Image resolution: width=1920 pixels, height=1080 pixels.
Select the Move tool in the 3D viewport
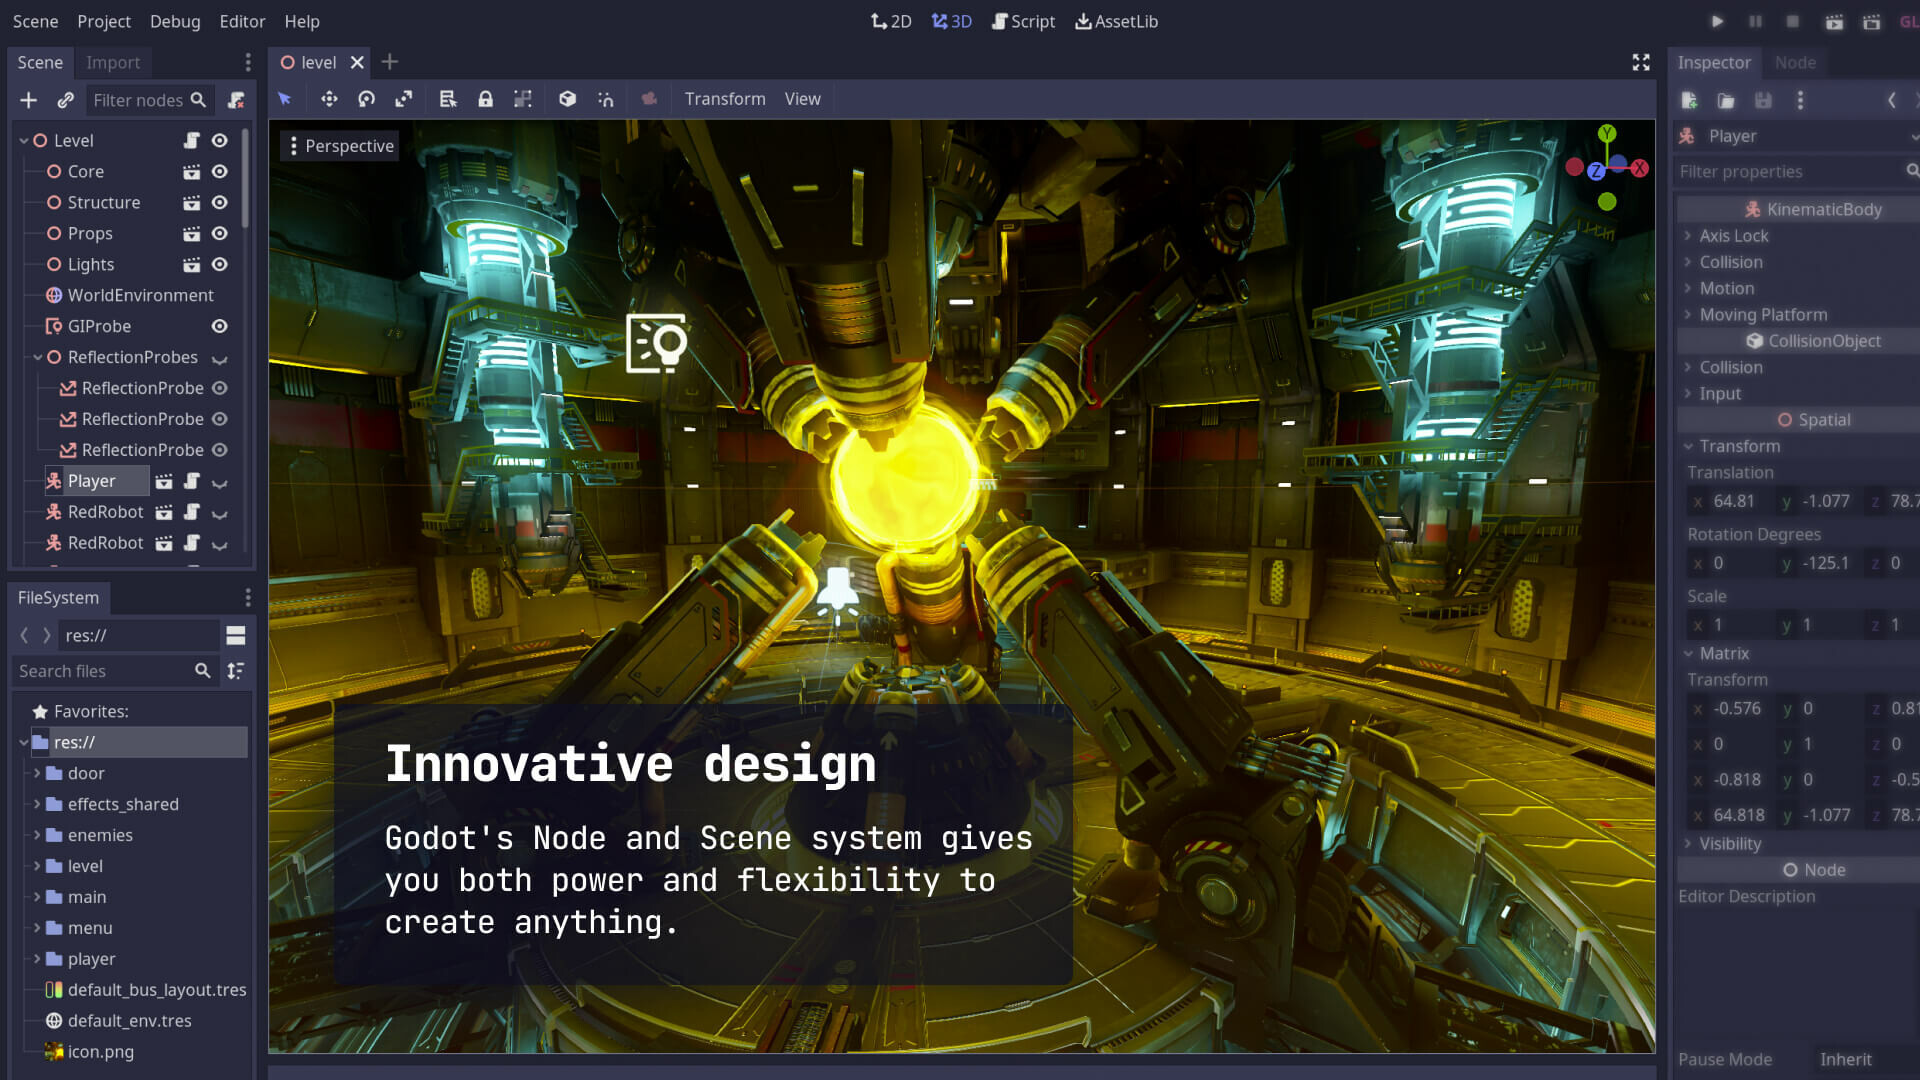[x=329, y=99]
